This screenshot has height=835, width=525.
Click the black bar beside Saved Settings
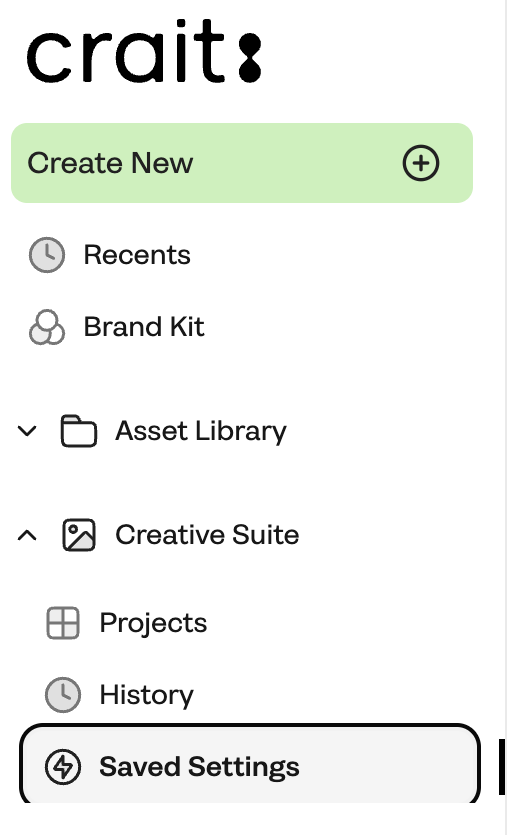(x=502, y=767)
